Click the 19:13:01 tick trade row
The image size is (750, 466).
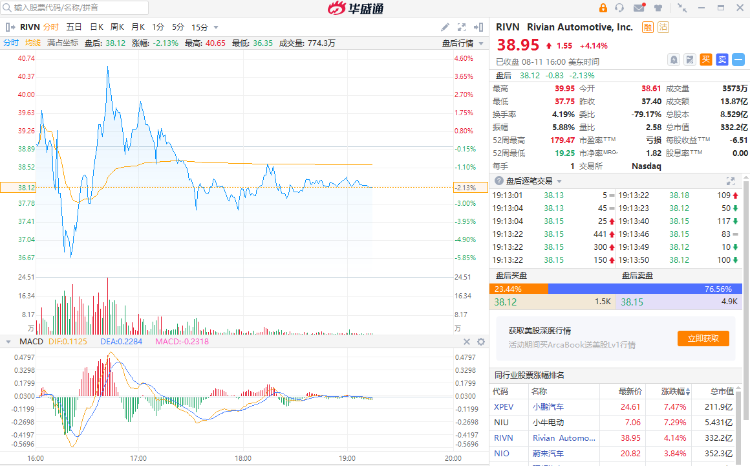[552, 195]
